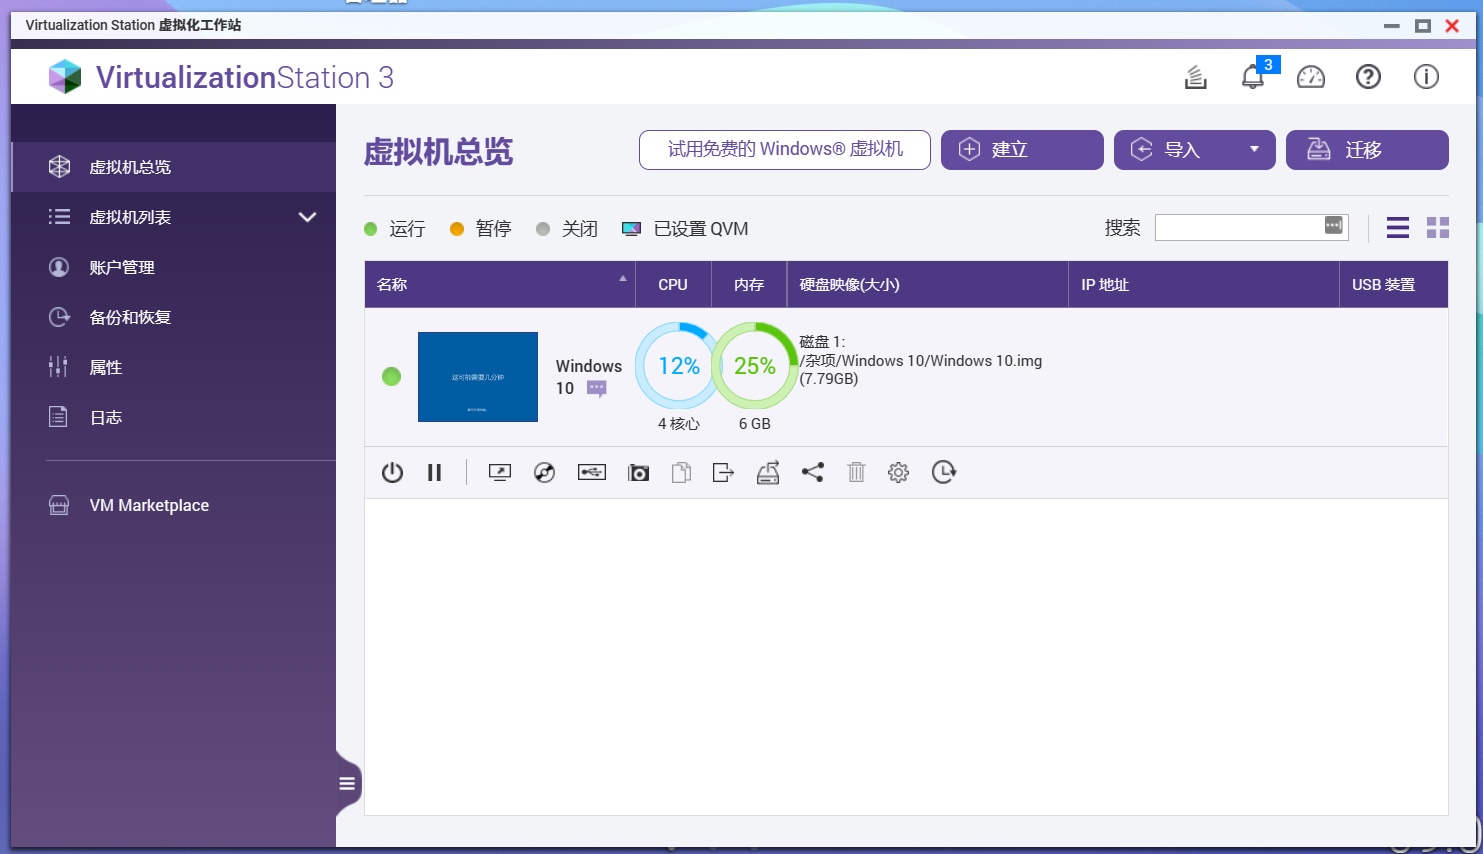Click the 关闭 status legend

point(567,229)
